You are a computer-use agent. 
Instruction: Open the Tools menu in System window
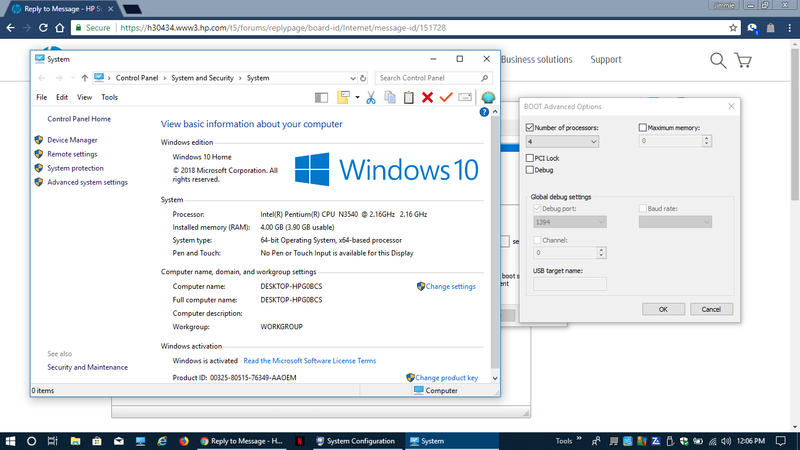[109, 97]
